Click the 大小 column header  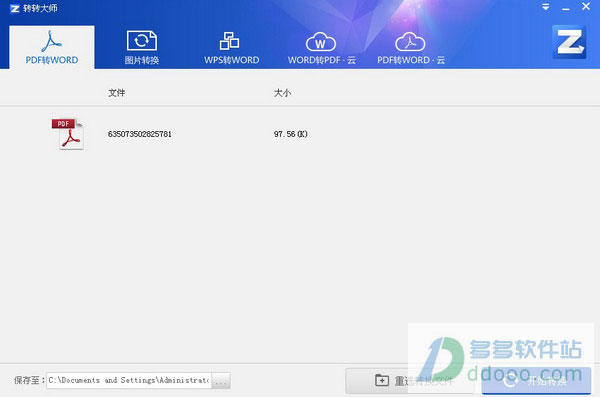[x=282, y=93]
